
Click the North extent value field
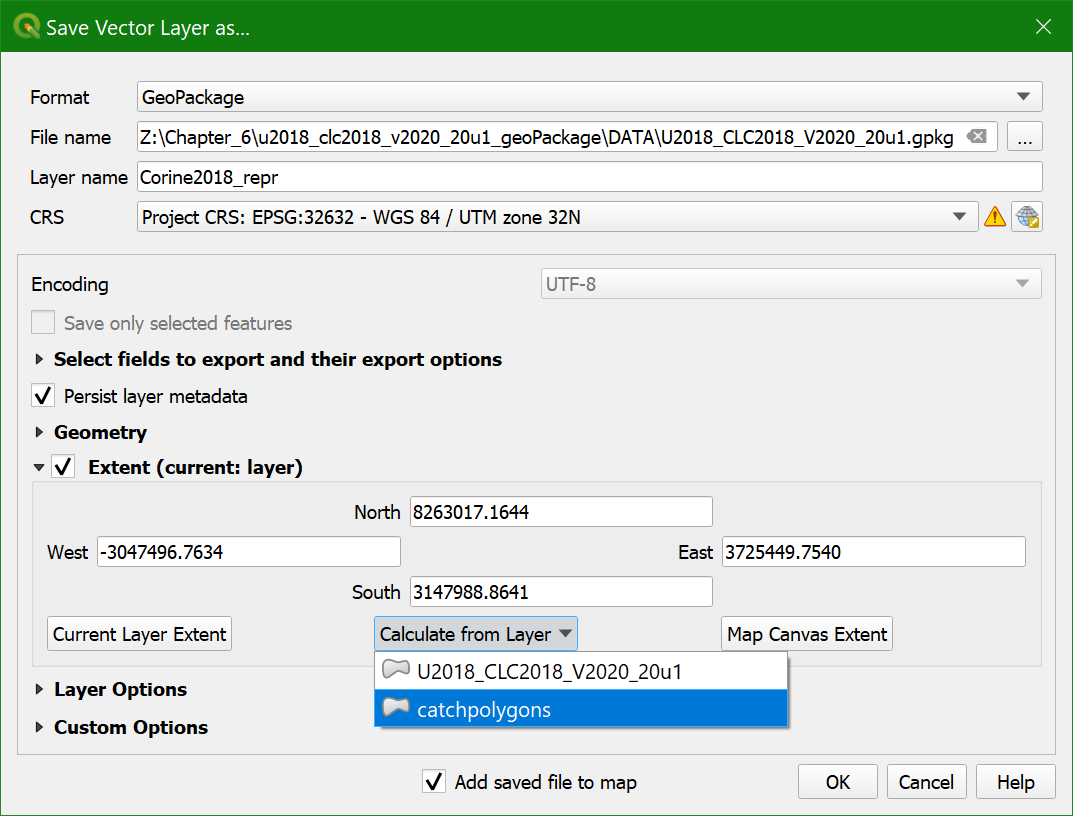pyautogui.click(x=561, y=511)
